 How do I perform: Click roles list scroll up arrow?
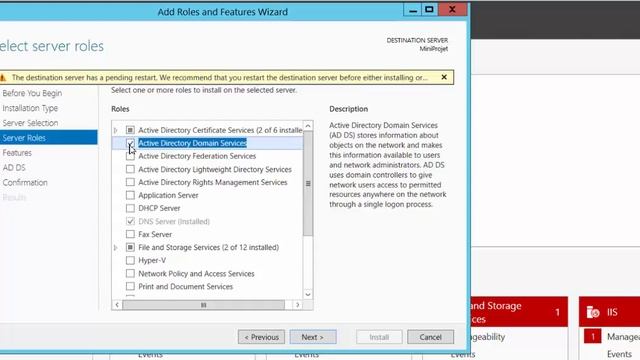coord(308,126)
